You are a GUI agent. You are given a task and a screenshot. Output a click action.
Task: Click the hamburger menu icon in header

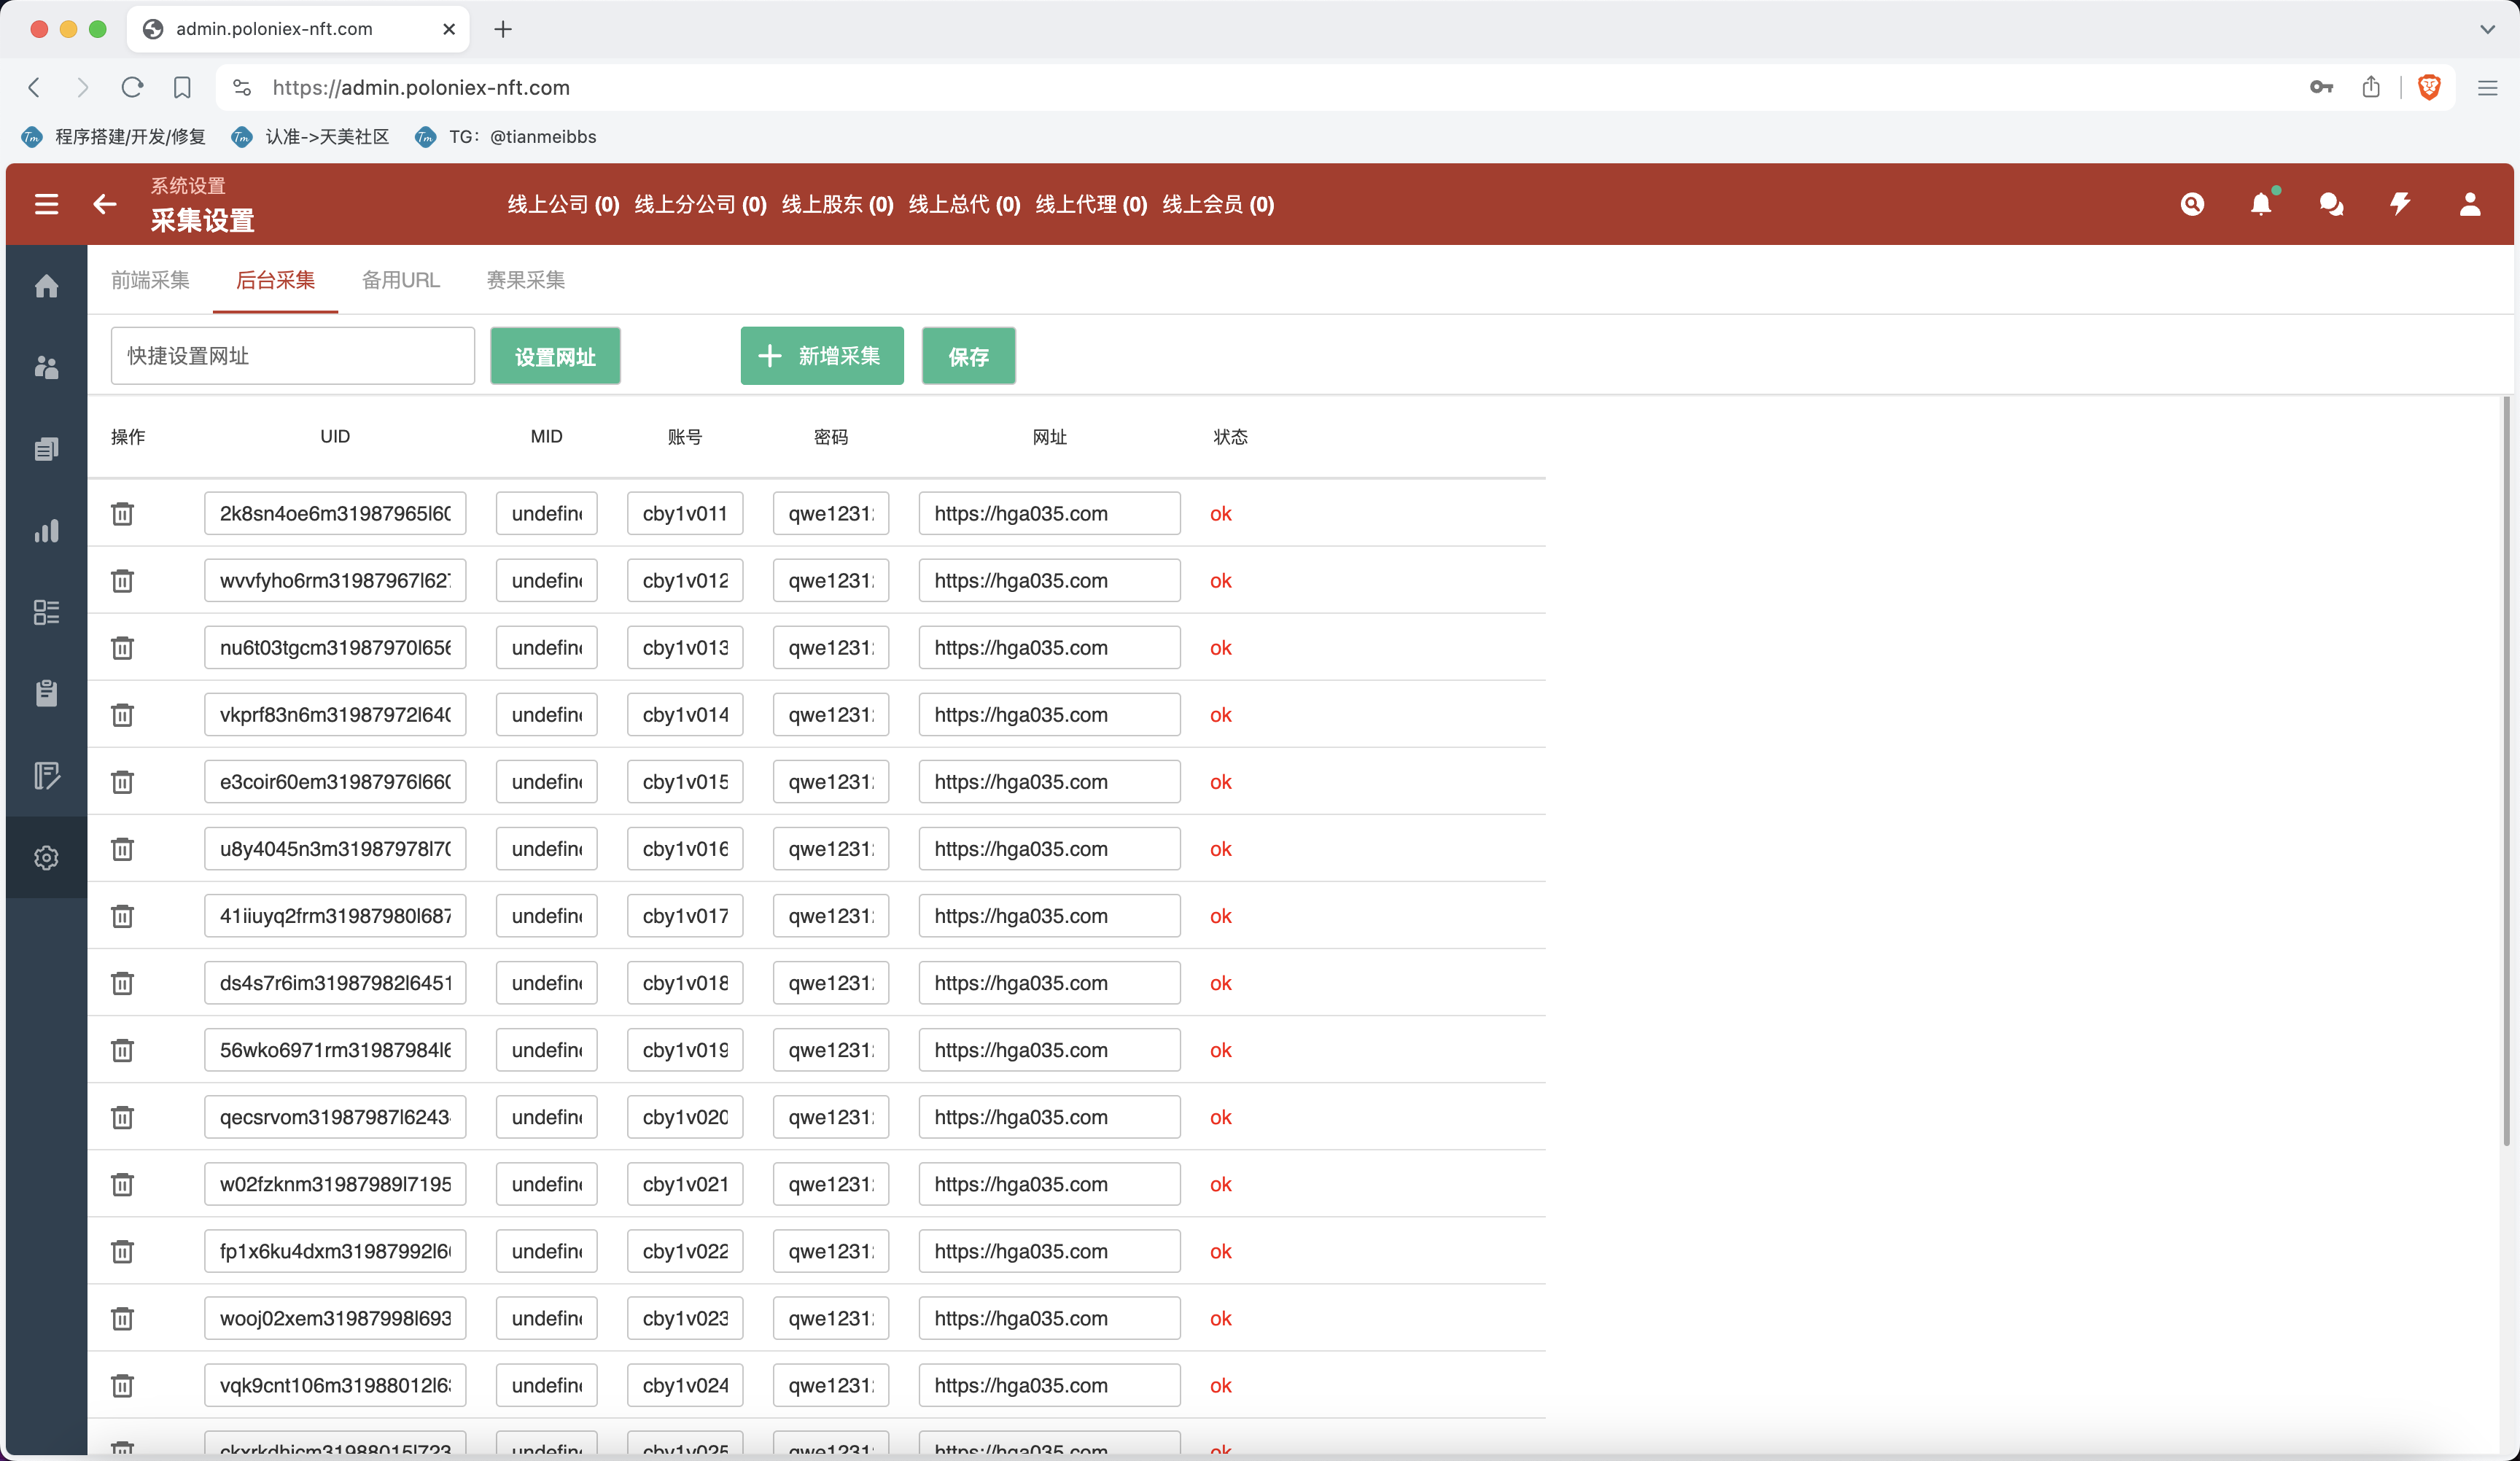coord(46,204)
